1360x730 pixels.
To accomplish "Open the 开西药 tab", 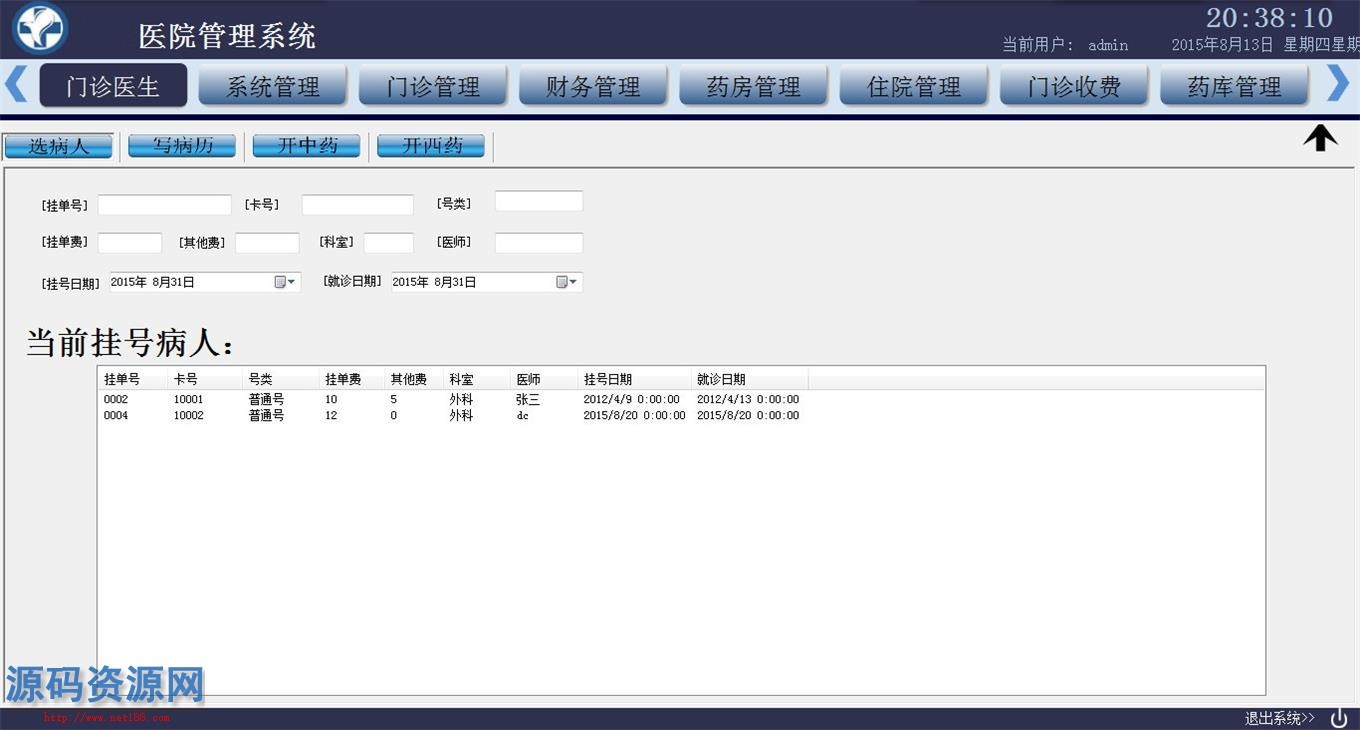I will [431, 146].
